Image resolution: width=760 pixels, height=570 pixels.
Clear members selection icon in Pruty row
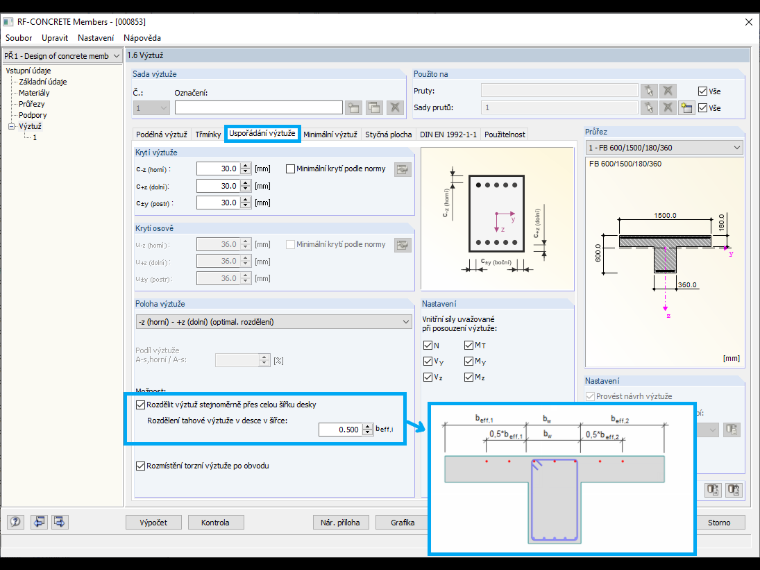click(x=667, y=91)
